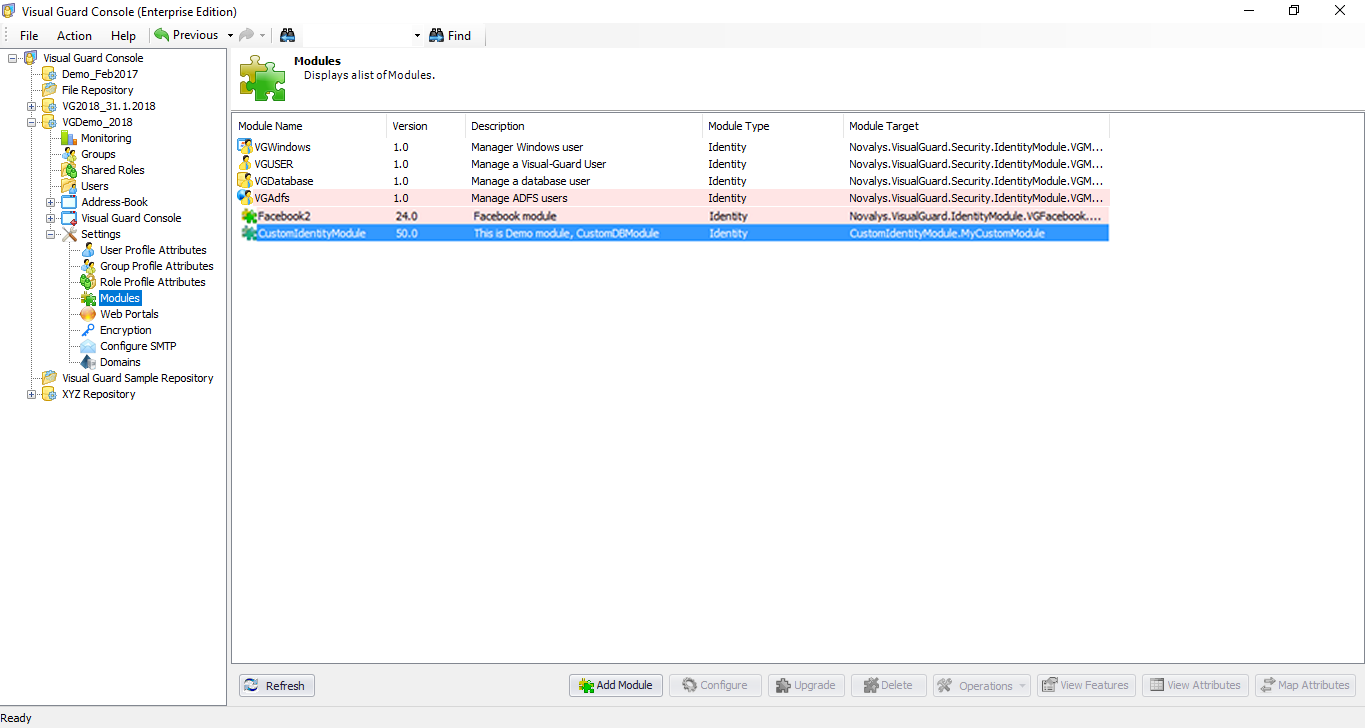Expand the XYZ Repository node
This screenshot has width=1365, height=728.
click(x=31, y=394)
